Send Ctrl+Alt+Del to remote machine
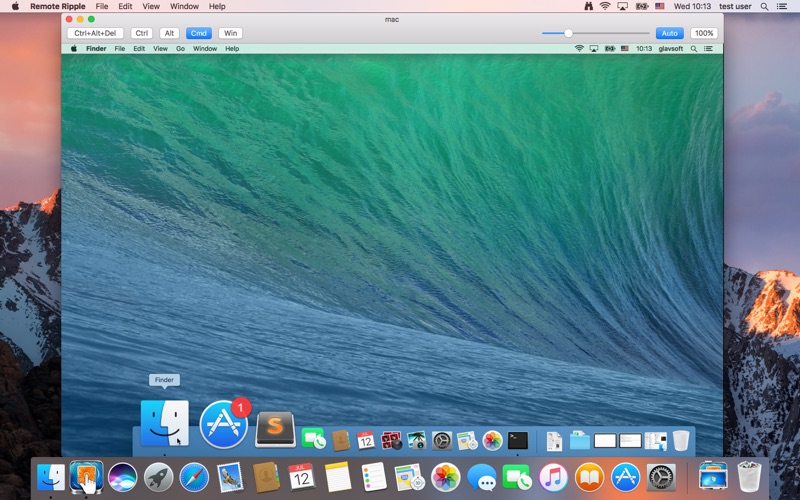The image size is (800, 500). tap(95, 33)
